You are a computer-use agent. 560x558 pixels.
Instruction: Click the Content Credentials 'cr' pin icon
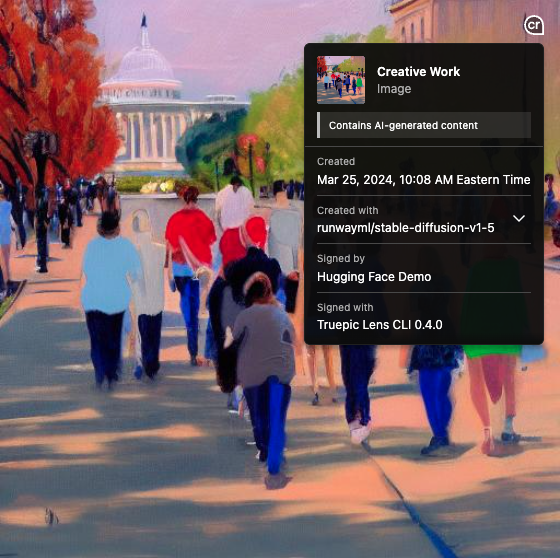[534, 25]
